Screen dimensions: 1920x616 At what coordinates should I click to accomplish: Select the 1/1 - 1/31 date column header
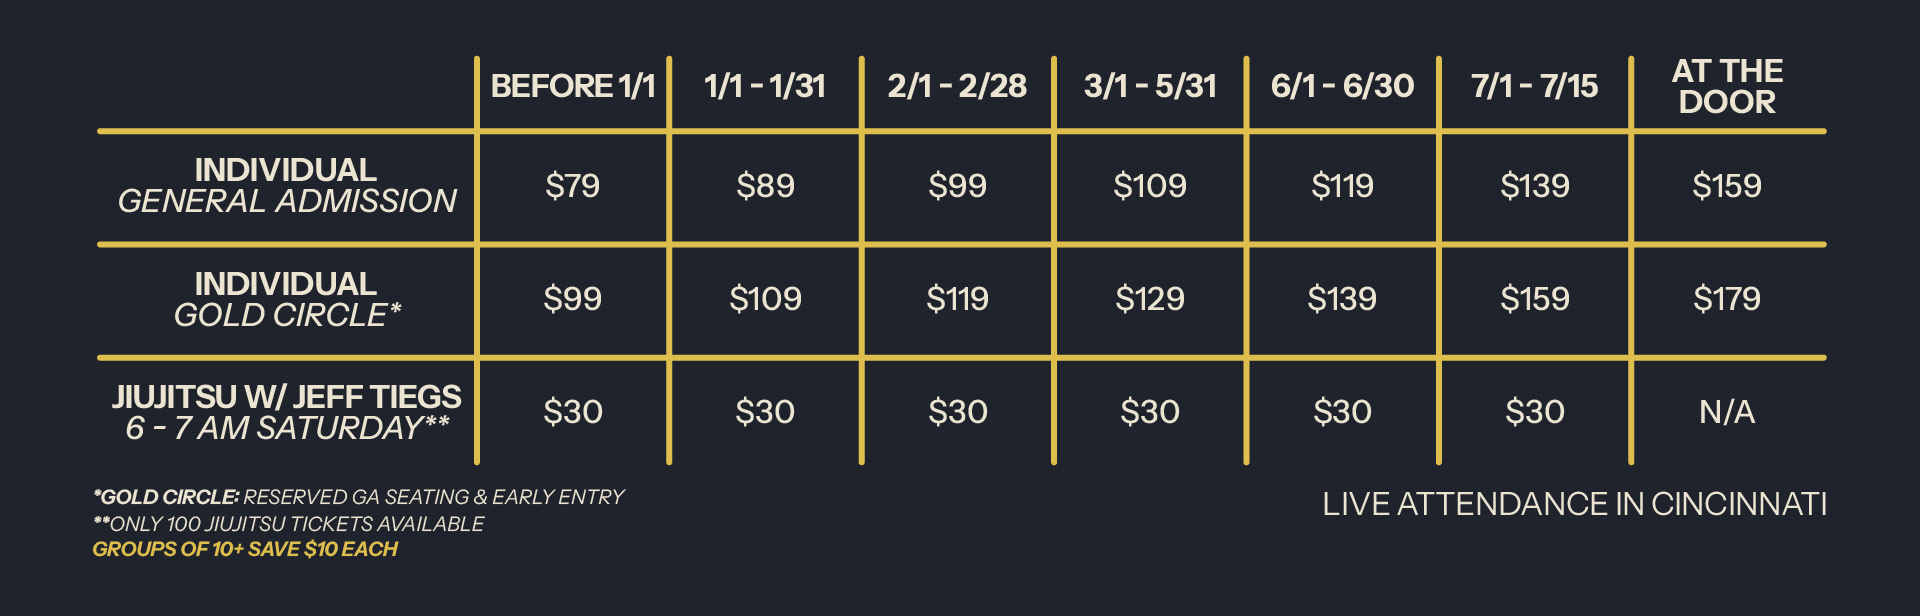[x=765, y=86]
